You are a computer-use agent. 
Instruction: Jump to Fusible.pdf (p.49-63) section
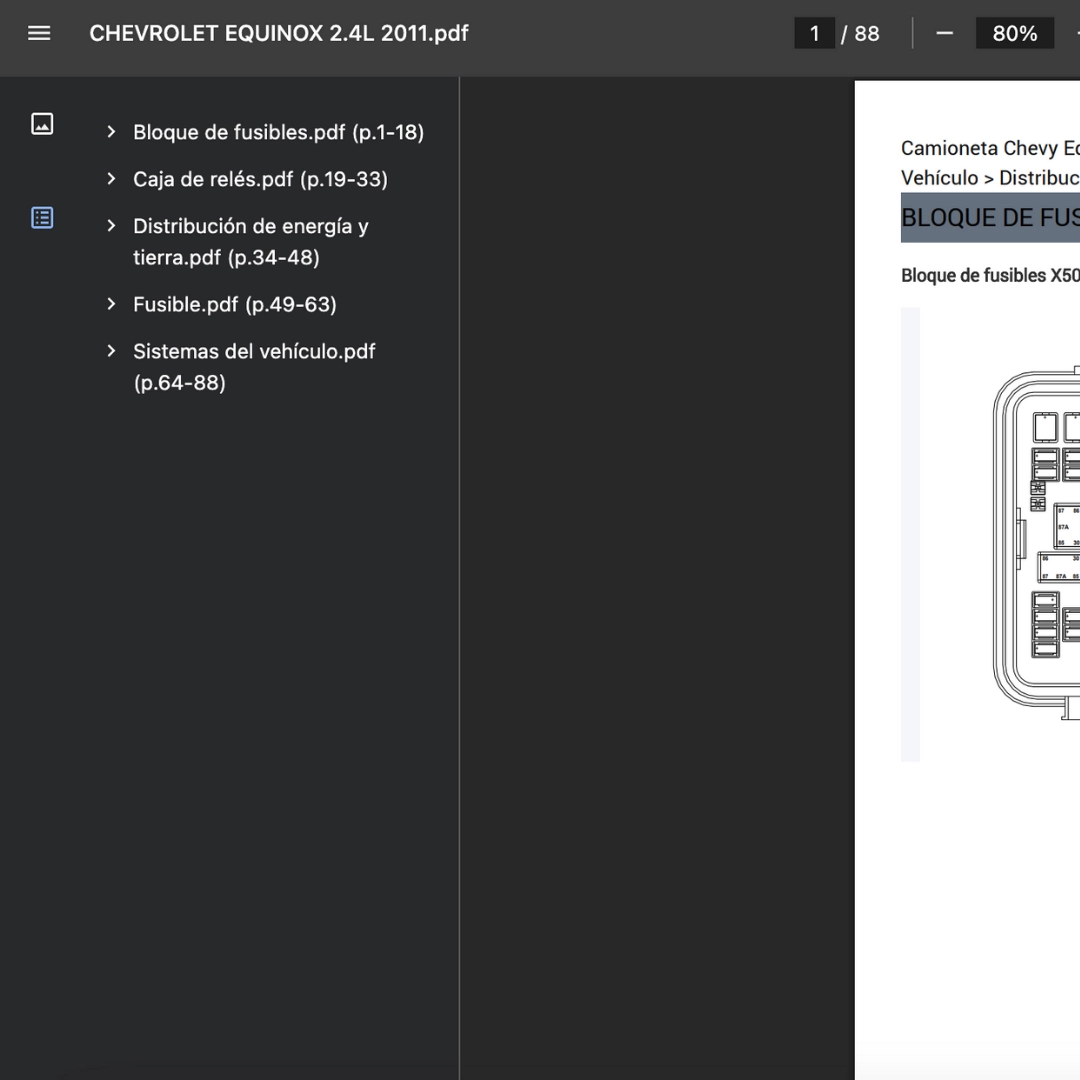(235, 304)
